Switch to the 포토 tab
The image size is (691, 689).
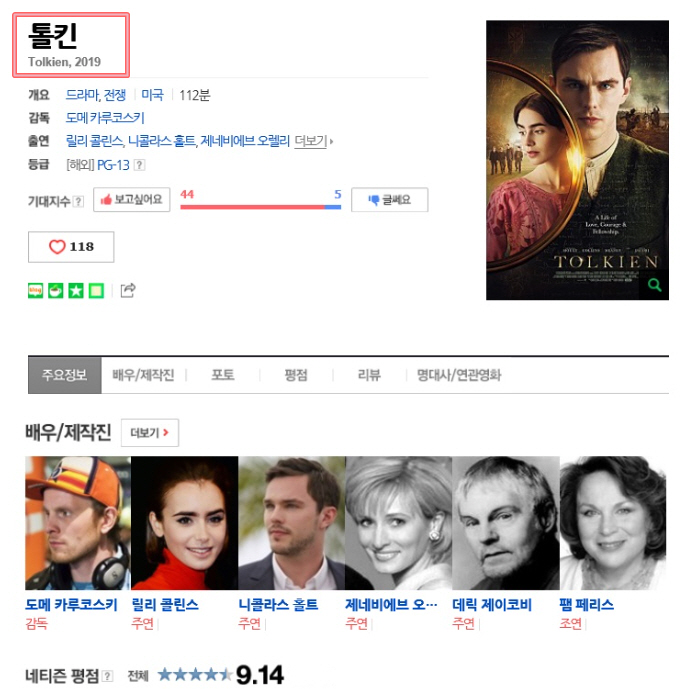point(223,375)
